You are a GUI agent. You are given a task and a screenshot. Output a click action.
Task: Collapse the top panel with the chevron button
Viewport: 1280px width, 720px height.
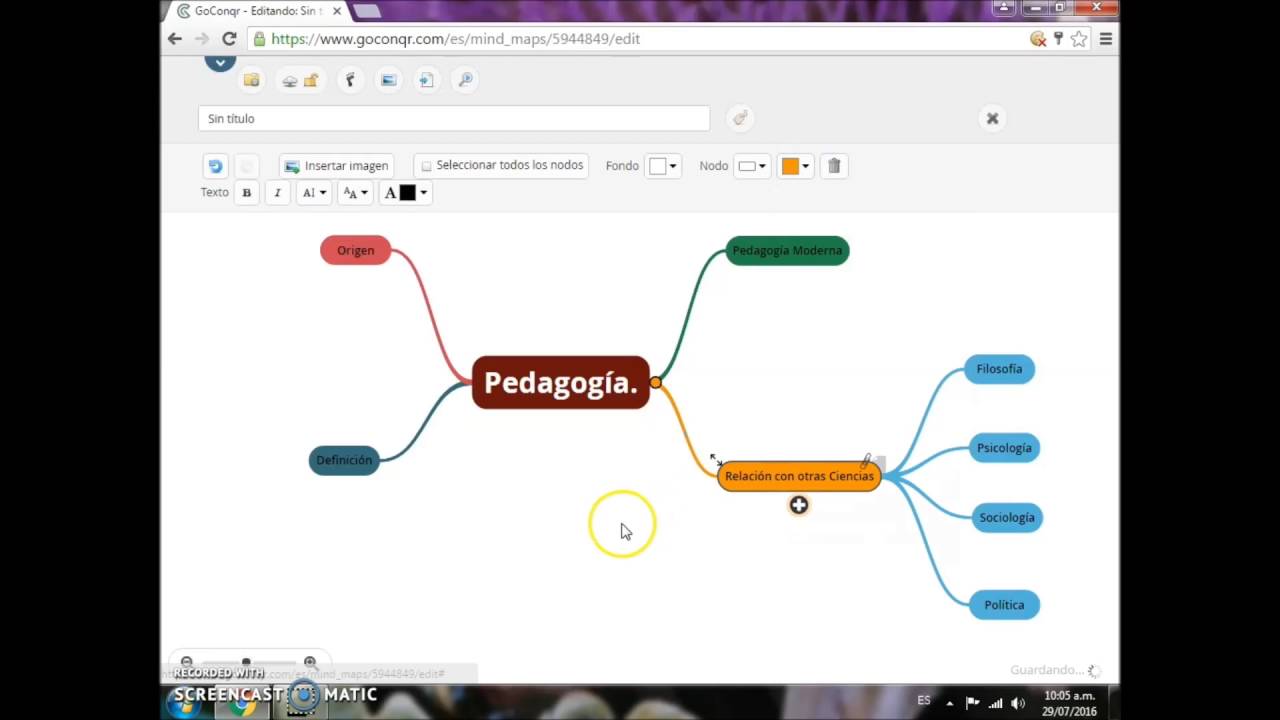click(x=220, y=63)
